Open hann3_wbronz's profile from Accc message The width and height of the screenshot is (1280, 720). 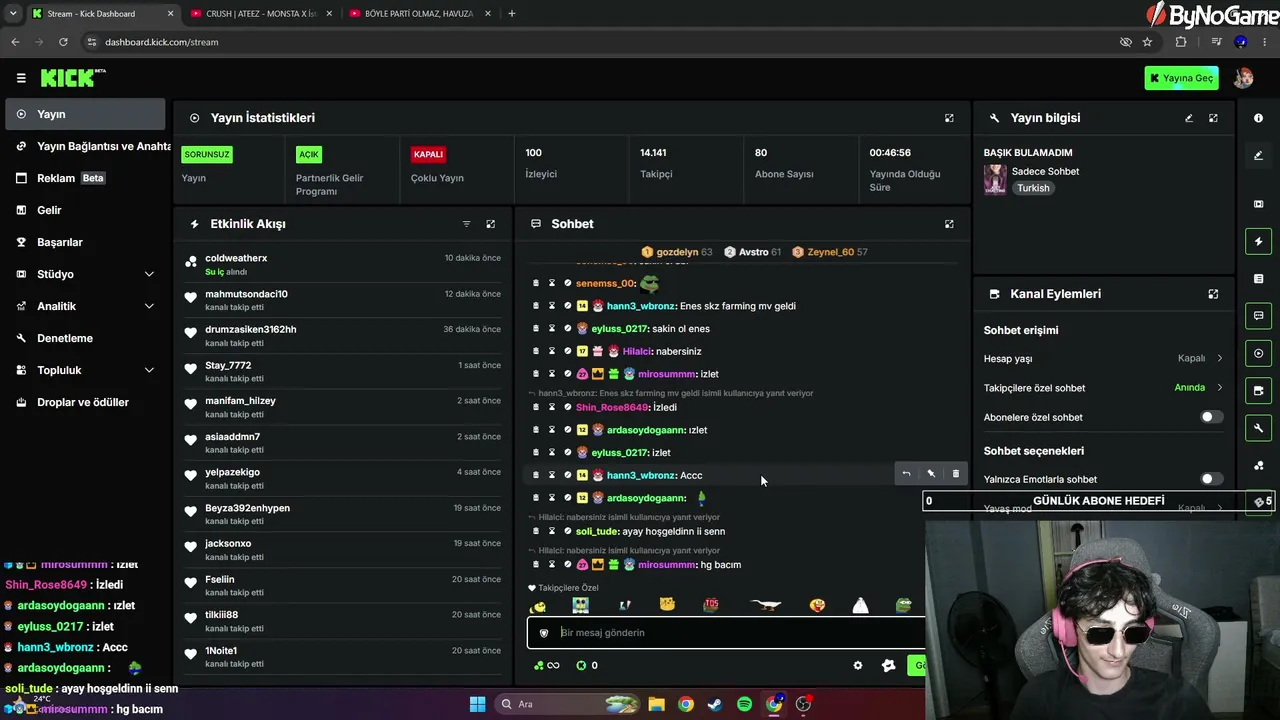coord(641,475)
